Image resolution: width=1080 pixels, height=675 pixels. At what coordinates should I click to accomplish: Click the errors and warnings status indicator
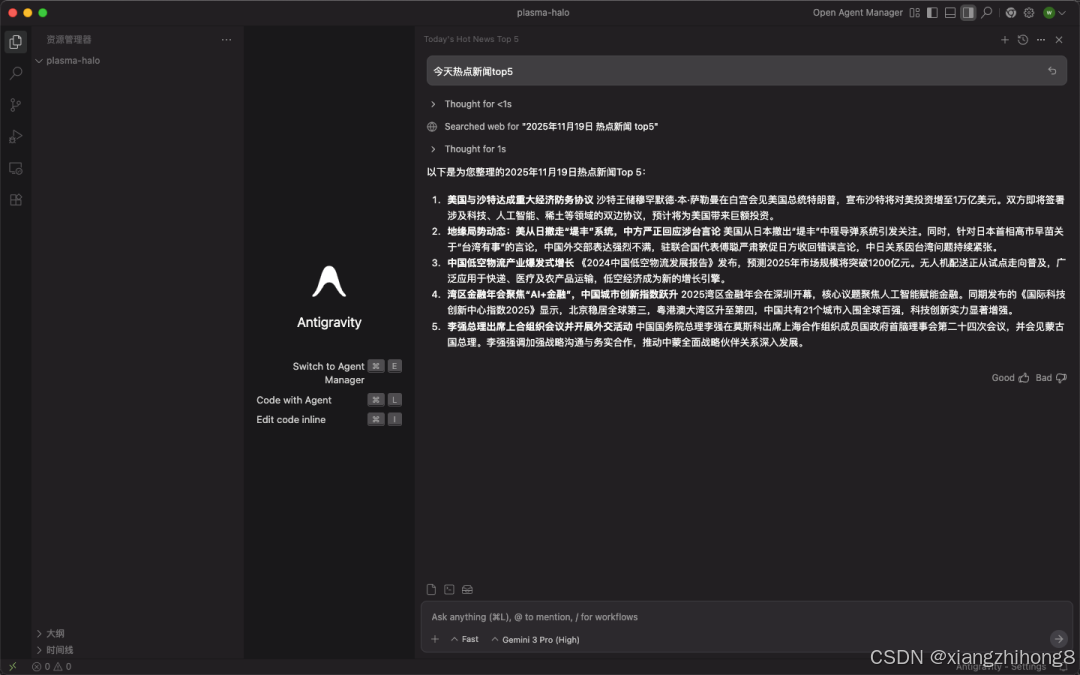pyautogui.click(x=52, y=667)
